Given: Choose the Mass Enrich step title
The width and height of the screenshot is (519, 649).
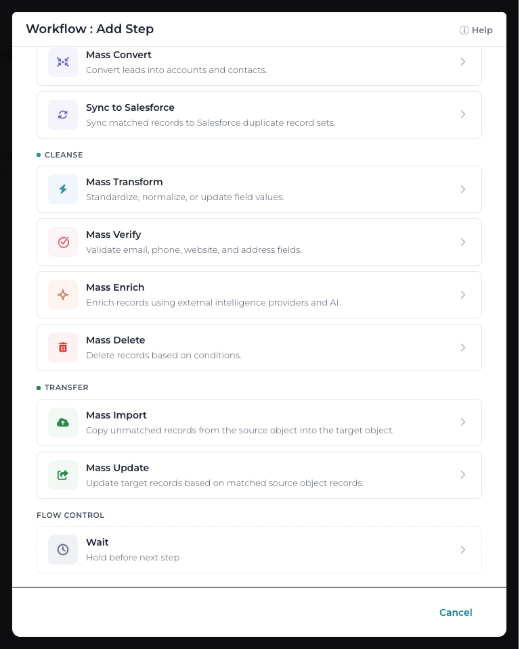Looking at the screenshot, I should click(x=115, y=287).
